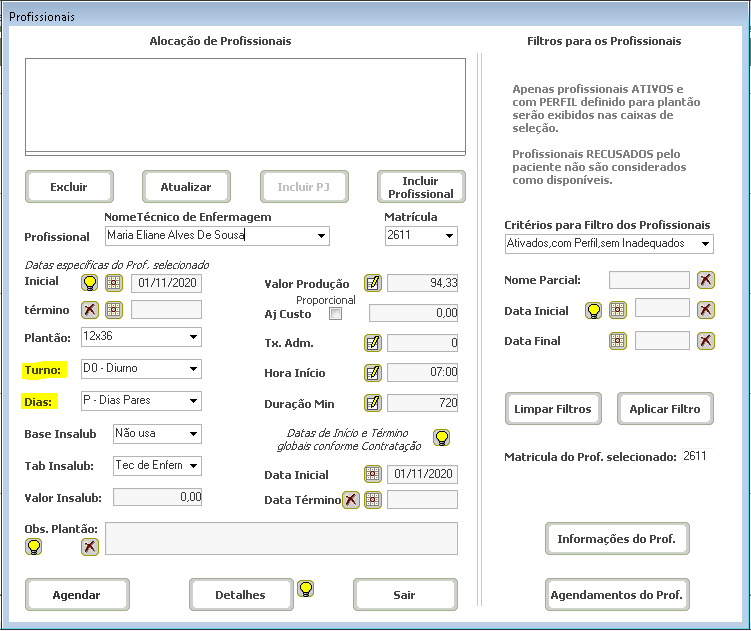Click the edit icon for Valor Produção
This screenshot has width=751, height=631.
373,283
